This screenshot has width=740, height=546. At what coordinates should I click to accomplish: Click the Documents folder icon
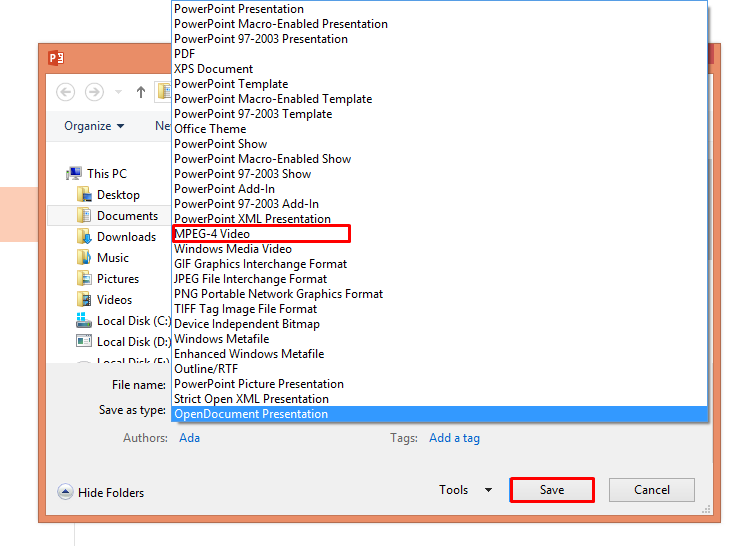coord(84,216)
